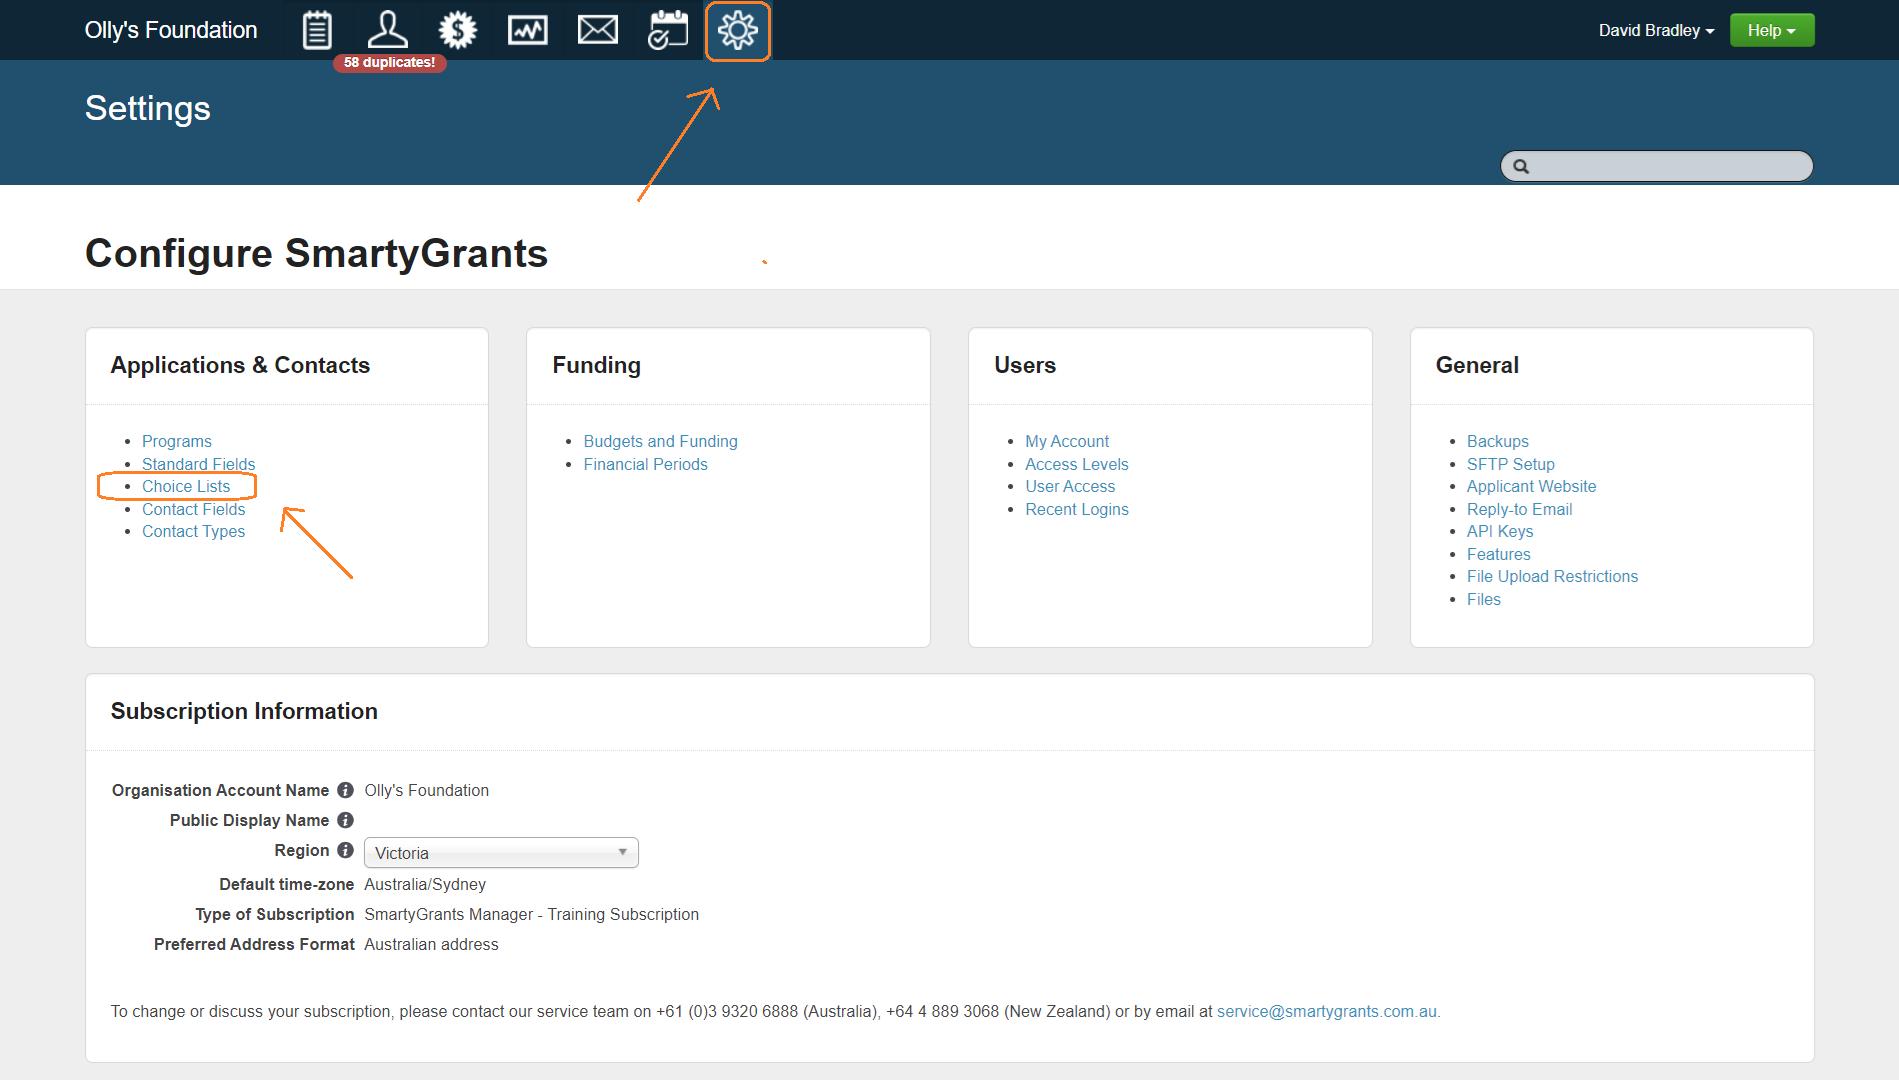This screenshot has width=1899, height=1080.
Task: Expand the green Help dropdown
Action: 1771,30
